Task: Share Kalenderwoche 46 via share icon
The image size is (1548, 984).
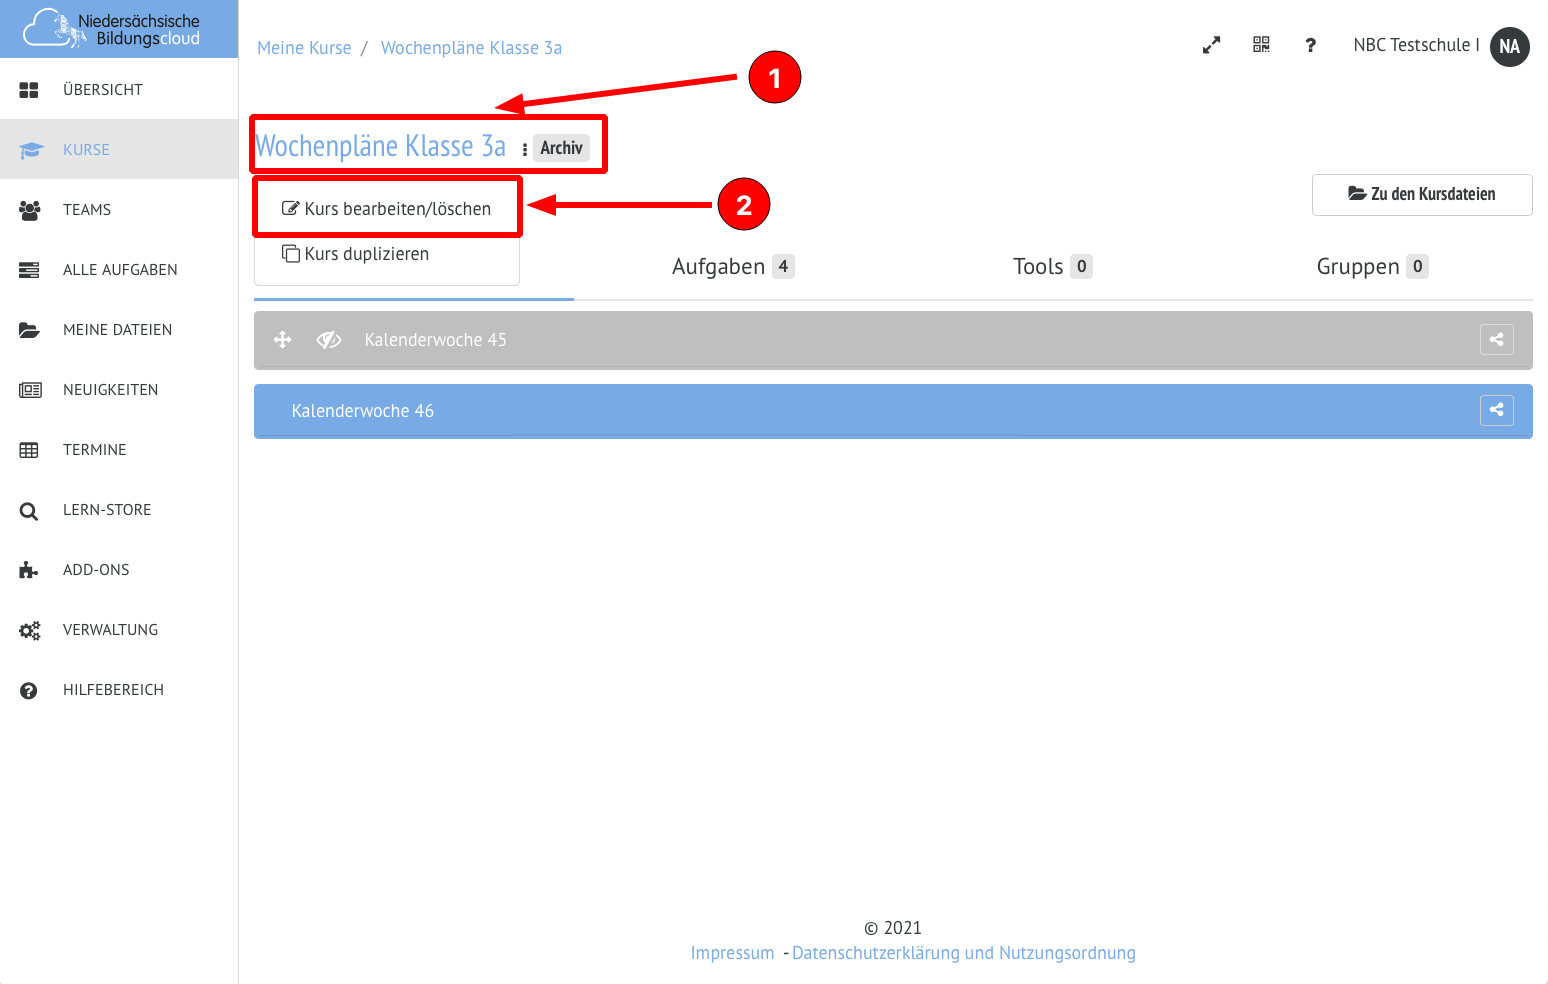Action: [1496, 410]
